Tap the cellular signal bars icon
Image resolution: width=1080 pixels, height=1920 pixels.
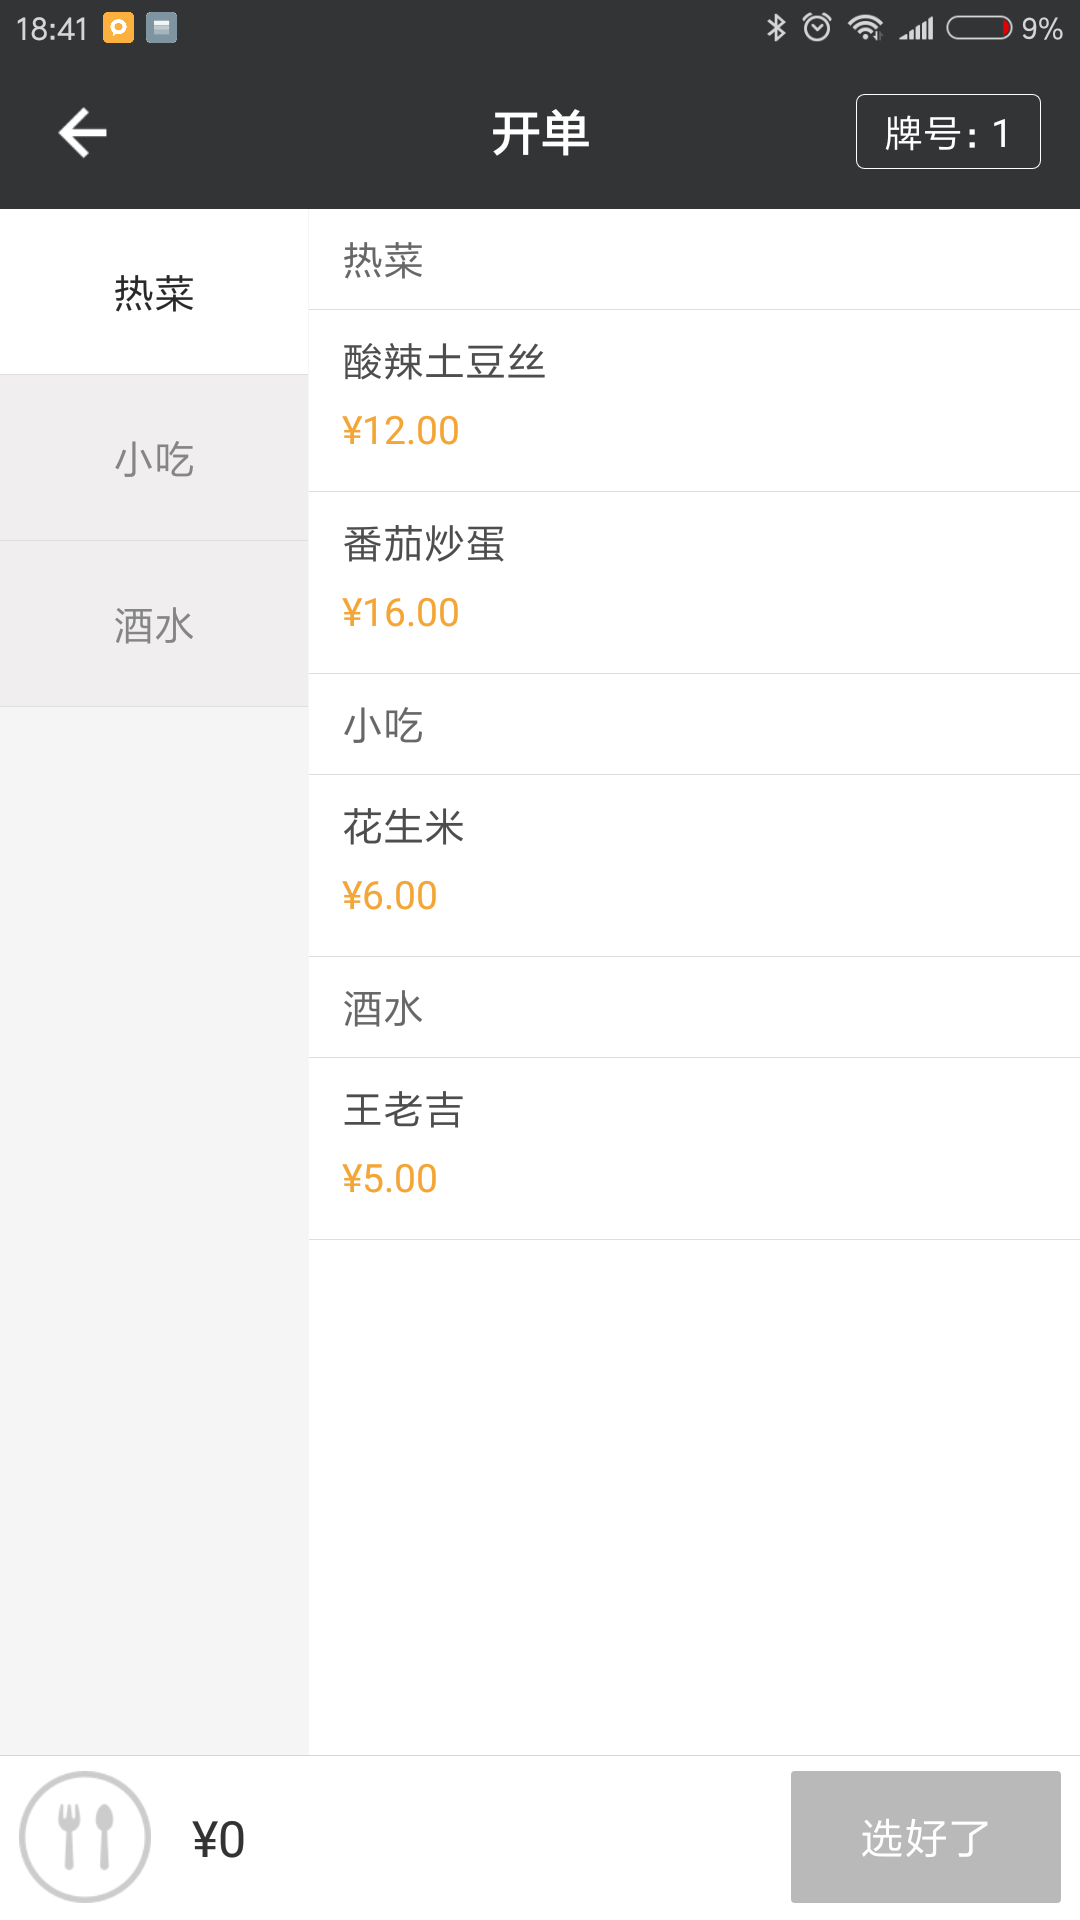click(x=916, y=28)
